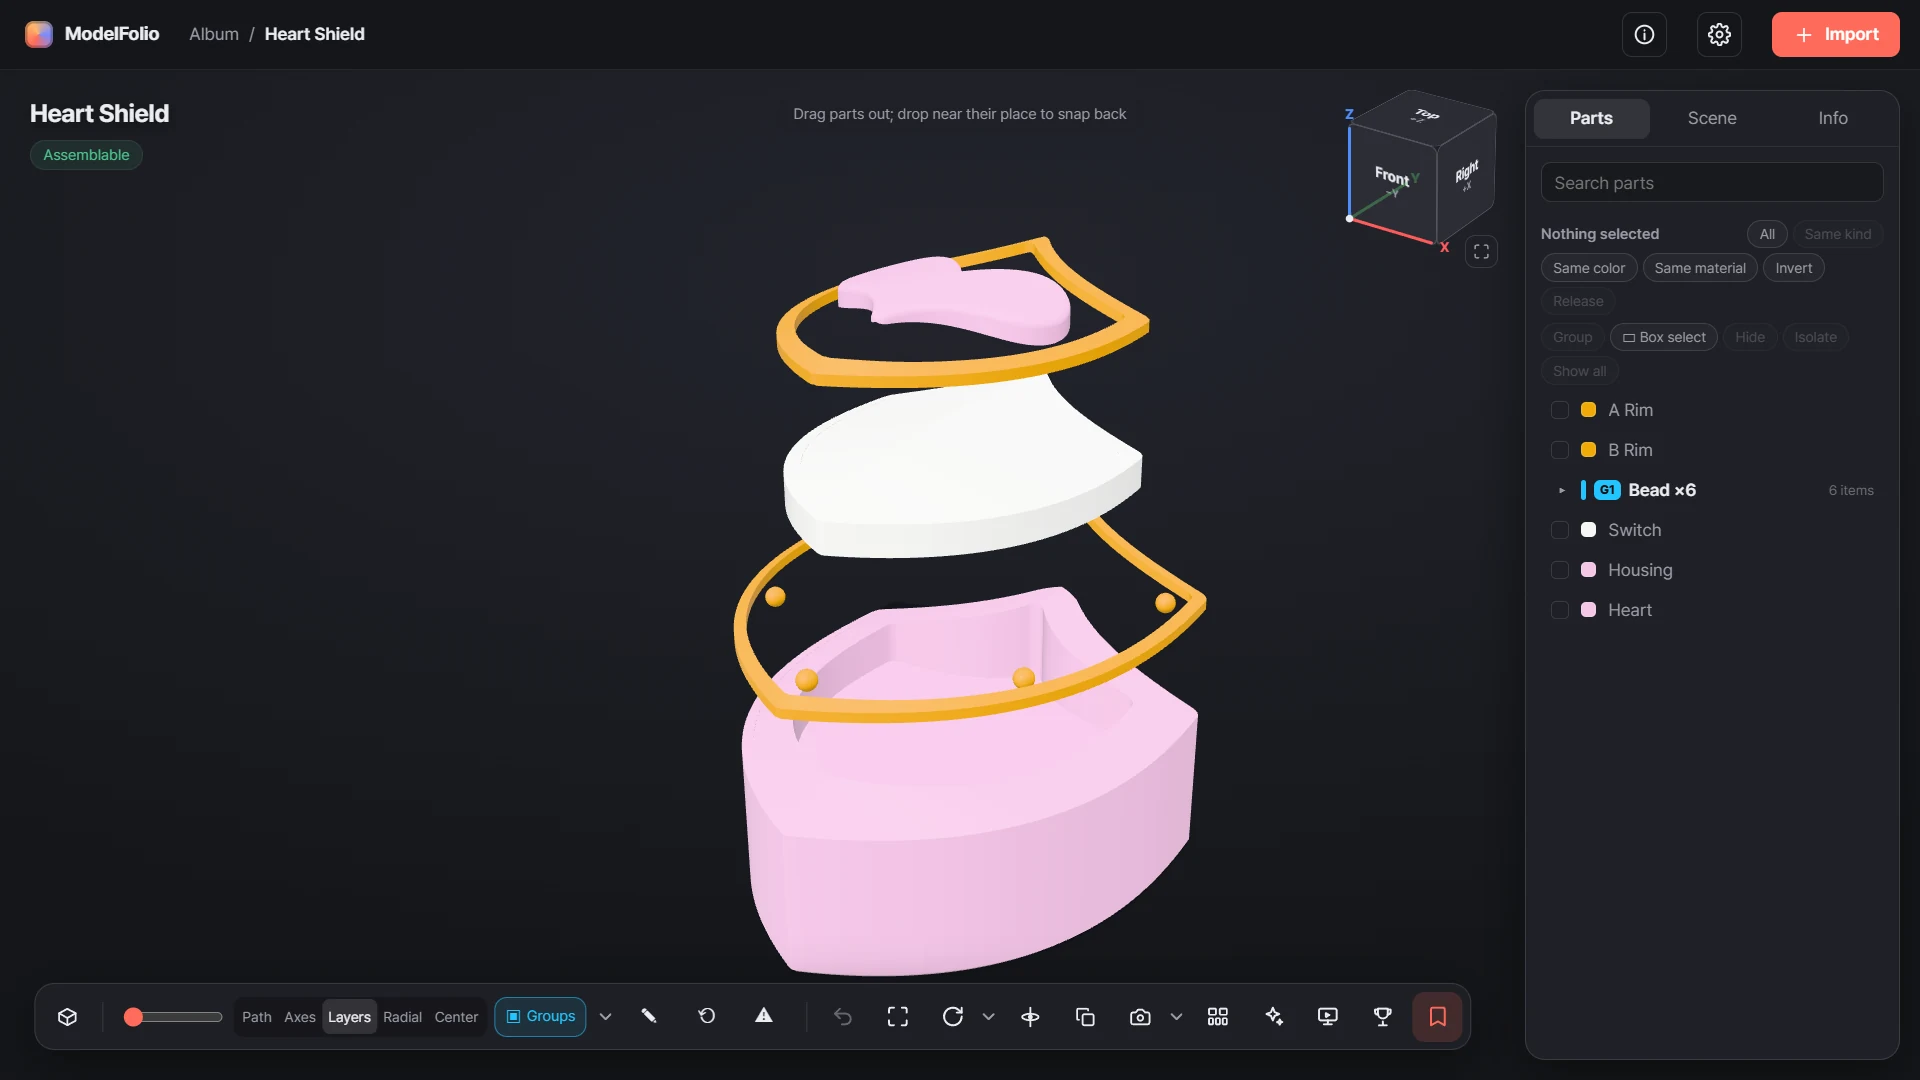
Task: Switch to the Scene tab
Action: tap(1712, 118)
